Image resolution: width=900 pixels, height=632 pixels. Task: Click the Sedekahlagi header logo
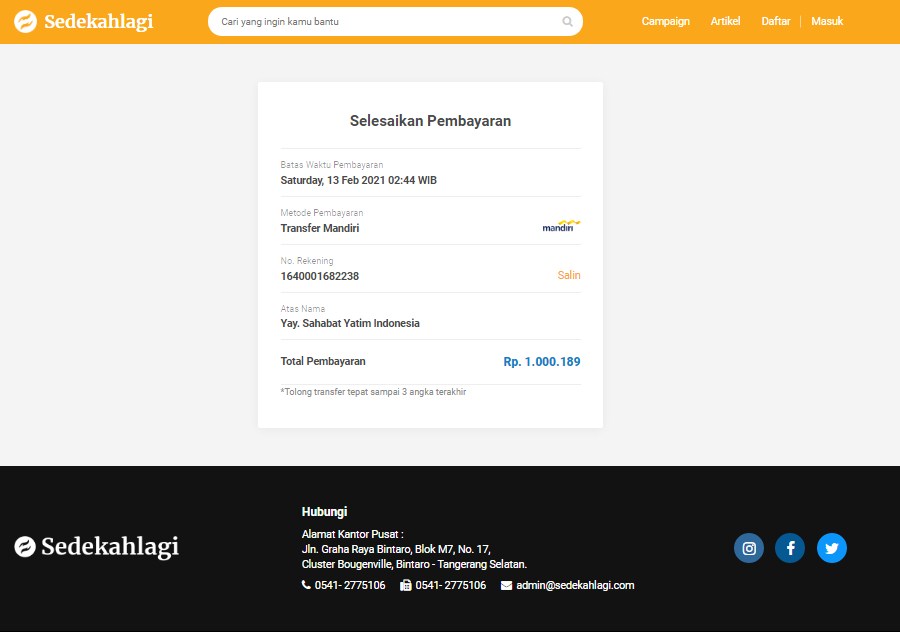pos(84,22)
